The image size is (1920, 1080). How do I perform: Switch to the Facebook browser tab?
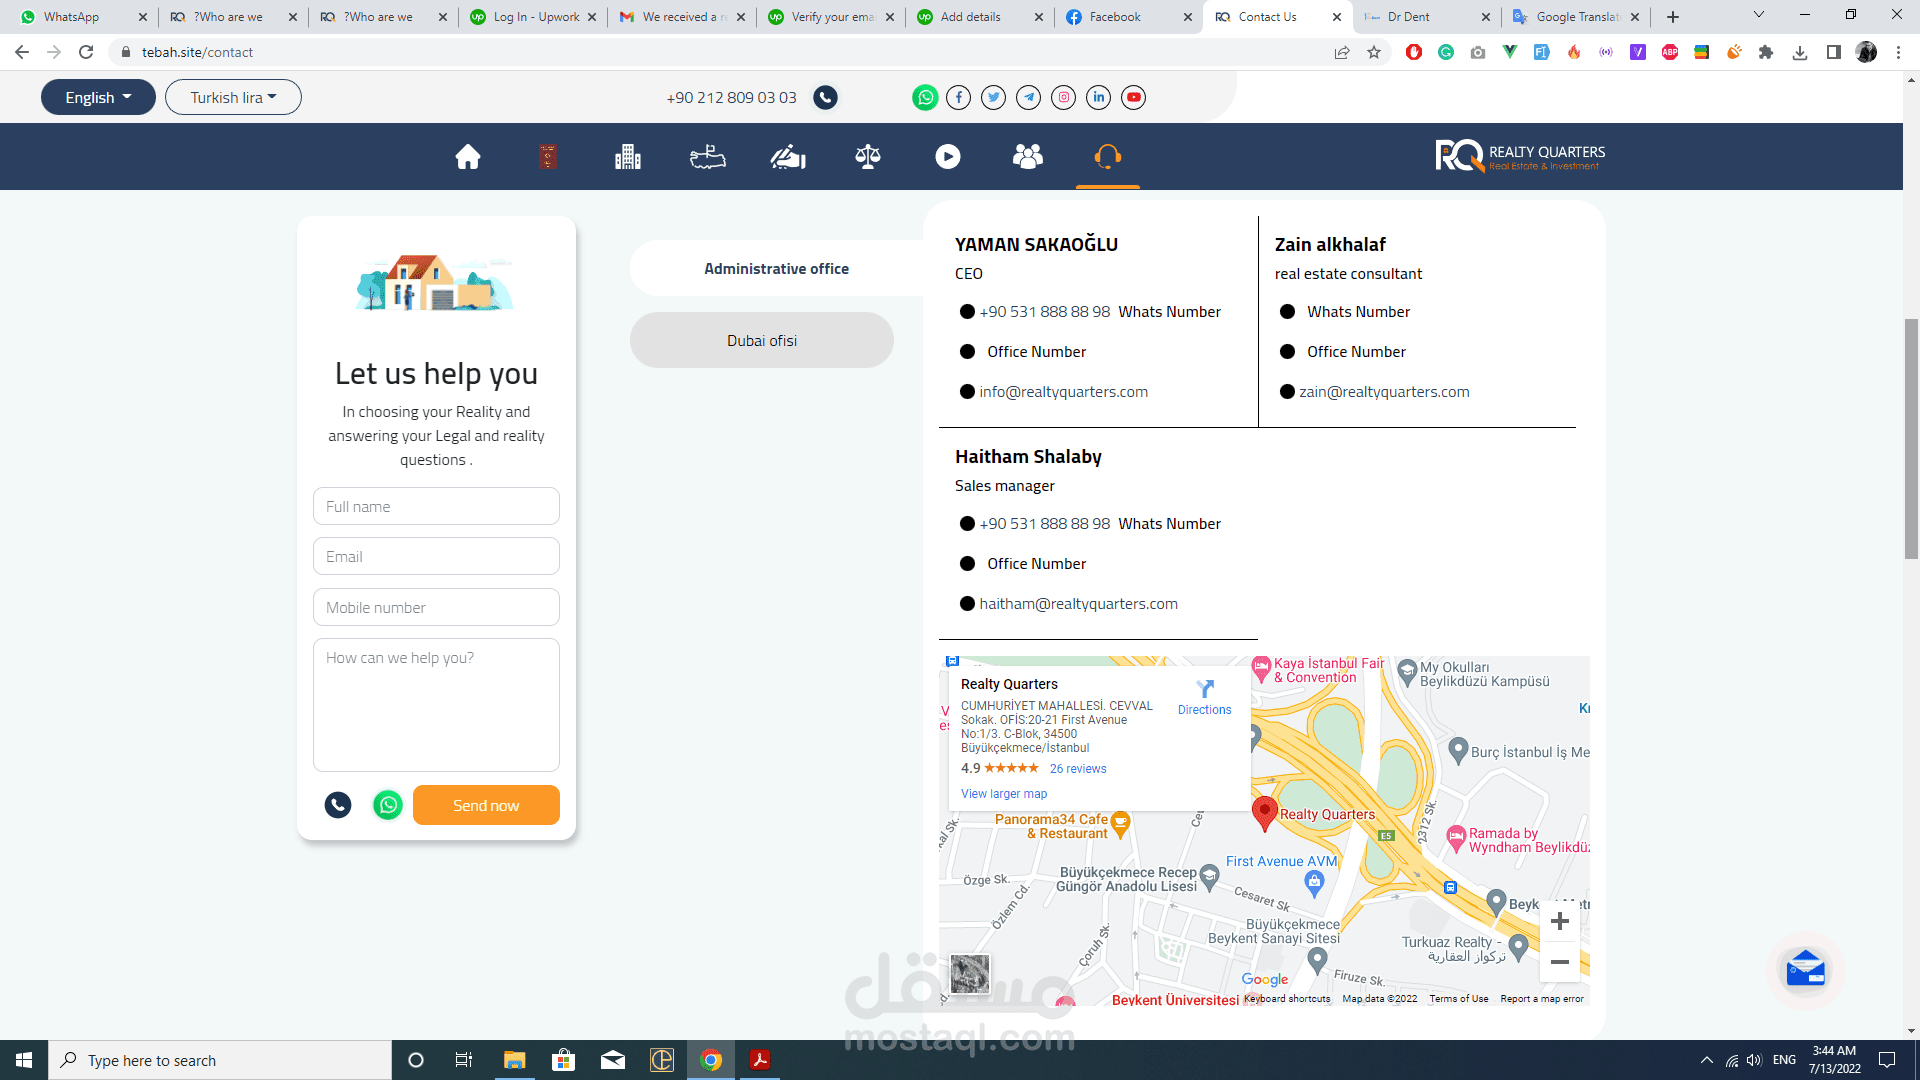click(1115, 17)
